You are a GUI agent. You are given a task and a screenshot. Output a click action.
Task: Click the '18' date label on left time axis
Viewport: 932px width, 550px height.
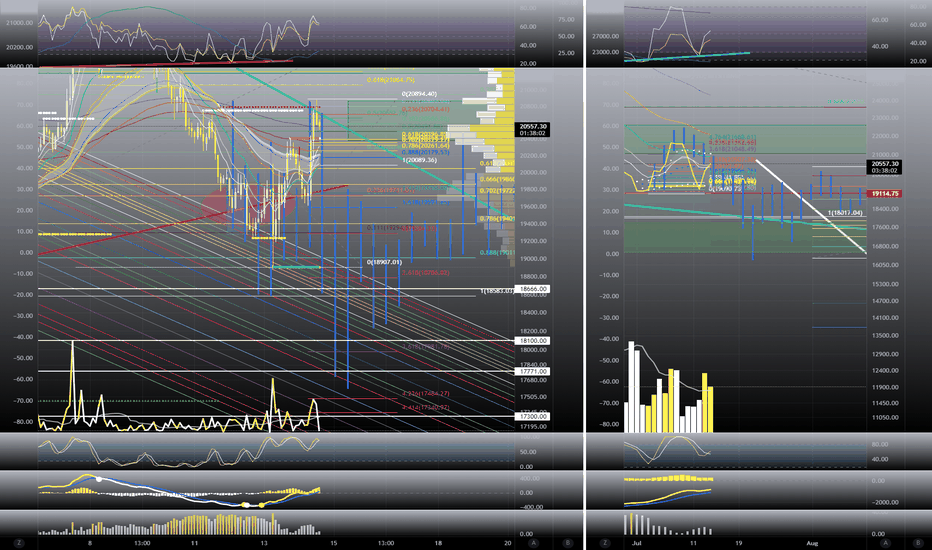point(438,543)
